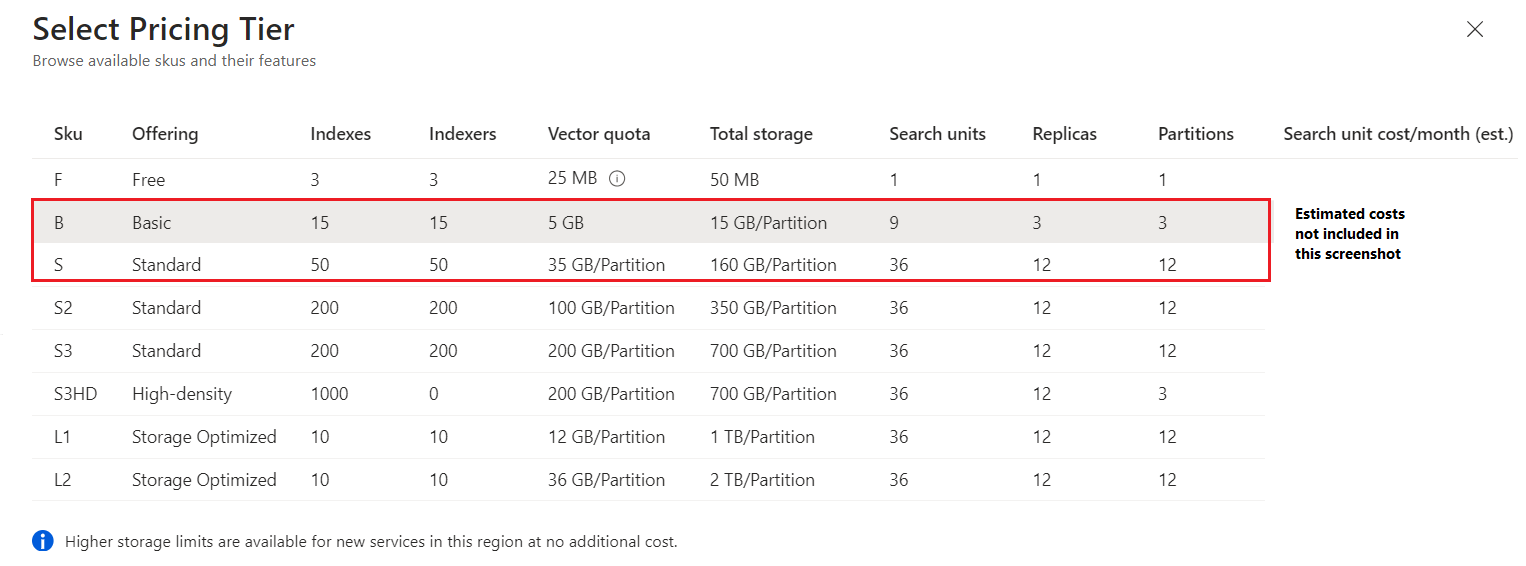Viewport: 1526px width, 566px height.
Task: Select the Free tier row
Action: click(148, 180)
